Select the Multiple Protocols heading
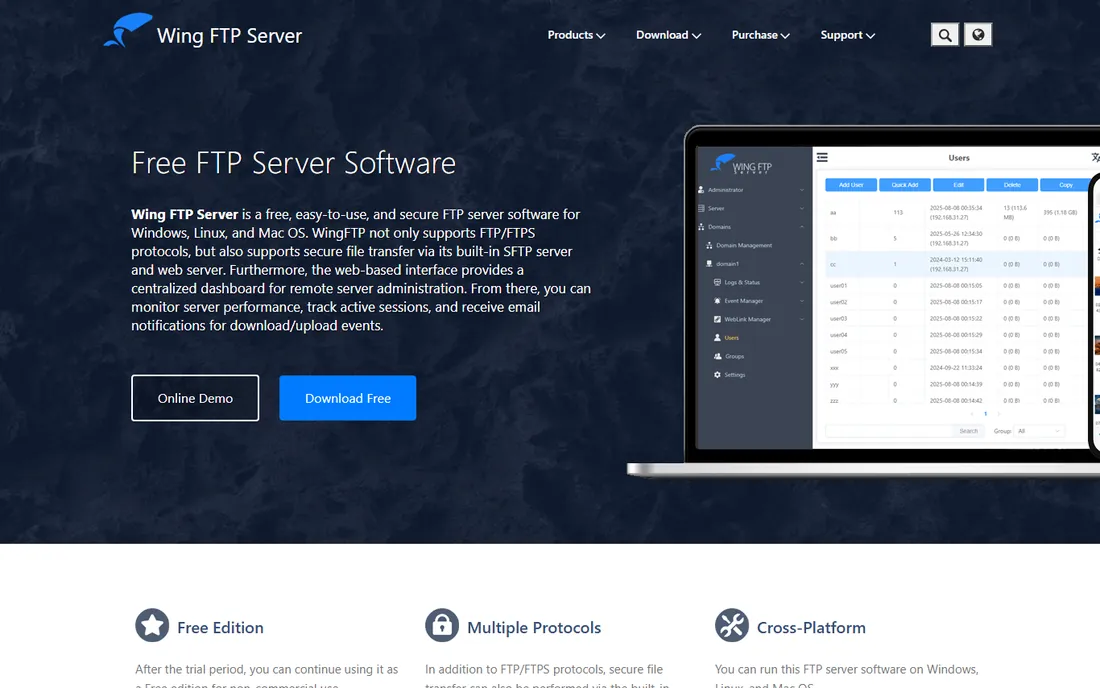Screen dimensions: 1100x688 point(534,628)
